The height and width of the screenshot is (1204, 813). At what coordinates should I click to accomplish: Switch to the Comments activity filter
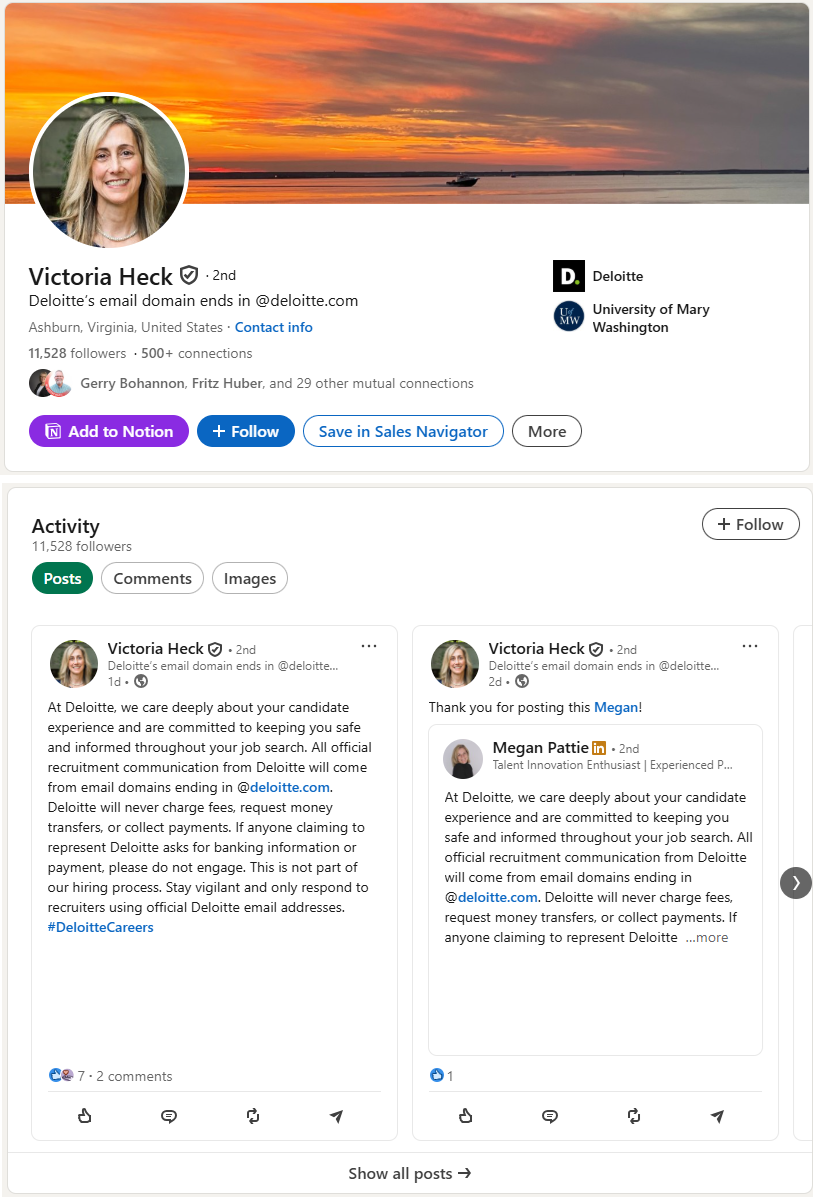[x=152, y=579]
